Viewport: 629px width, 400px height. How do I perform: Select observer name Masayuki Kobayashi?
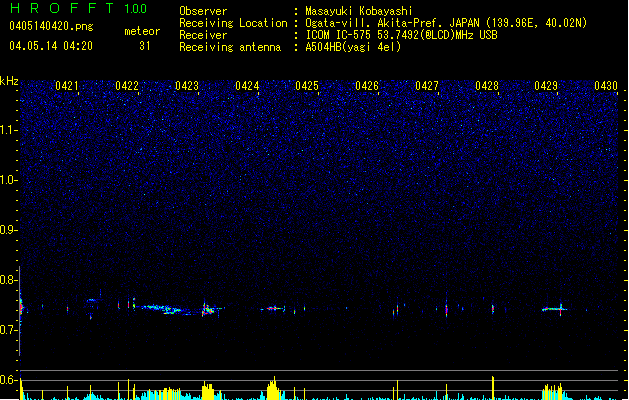pos(359,11)
